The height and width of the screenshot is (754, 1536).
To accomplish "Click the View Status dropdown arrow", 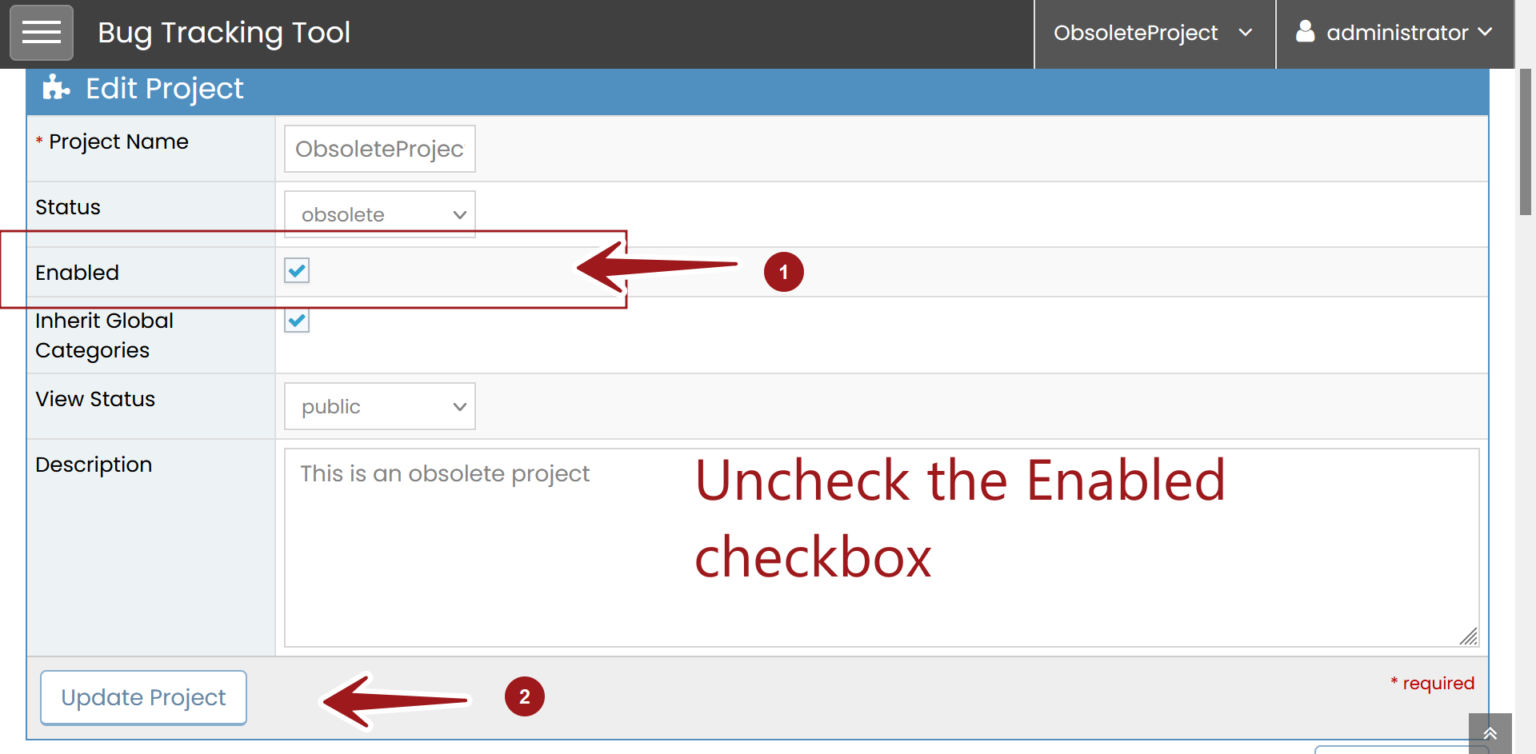I will [459, 405].
